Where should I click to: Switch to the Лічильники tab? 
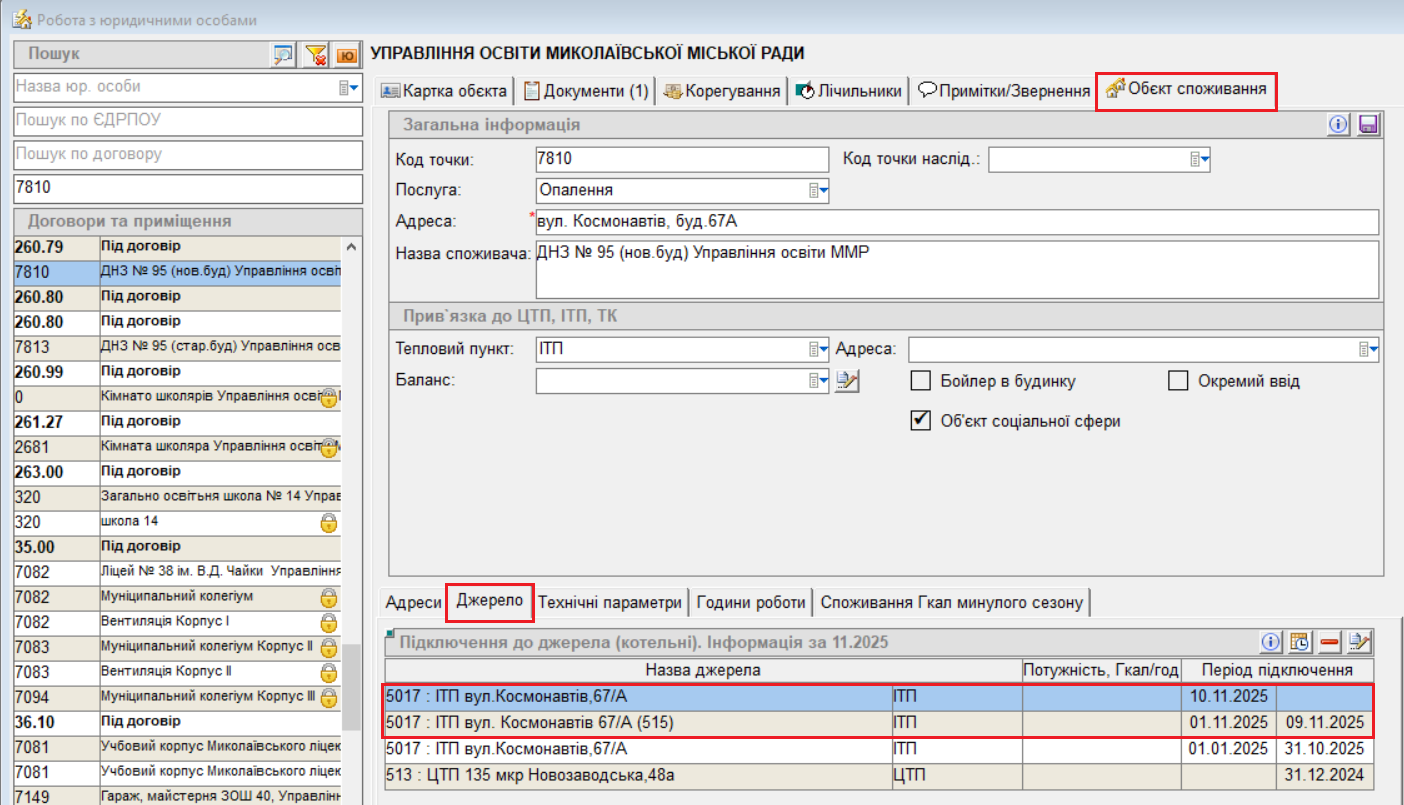click(x=848, y=91)
